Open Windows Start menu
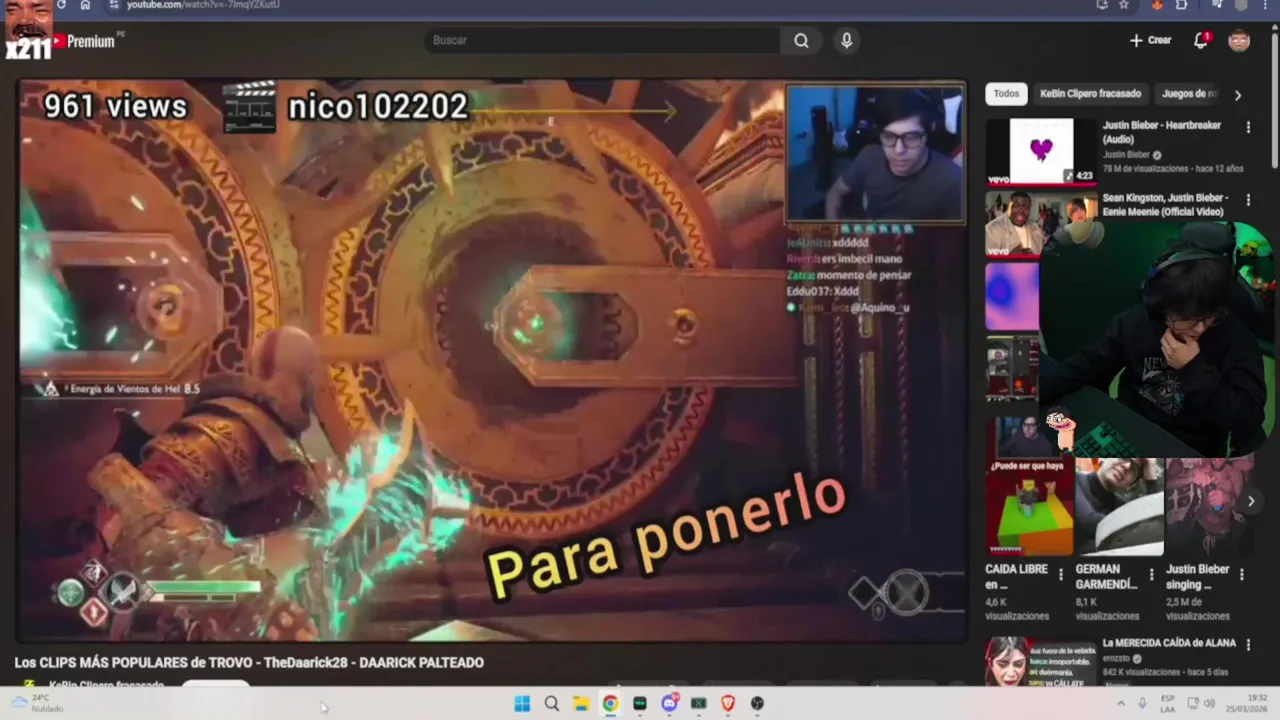The height and width of the screenshot is (720, 1280). [522, 704]
